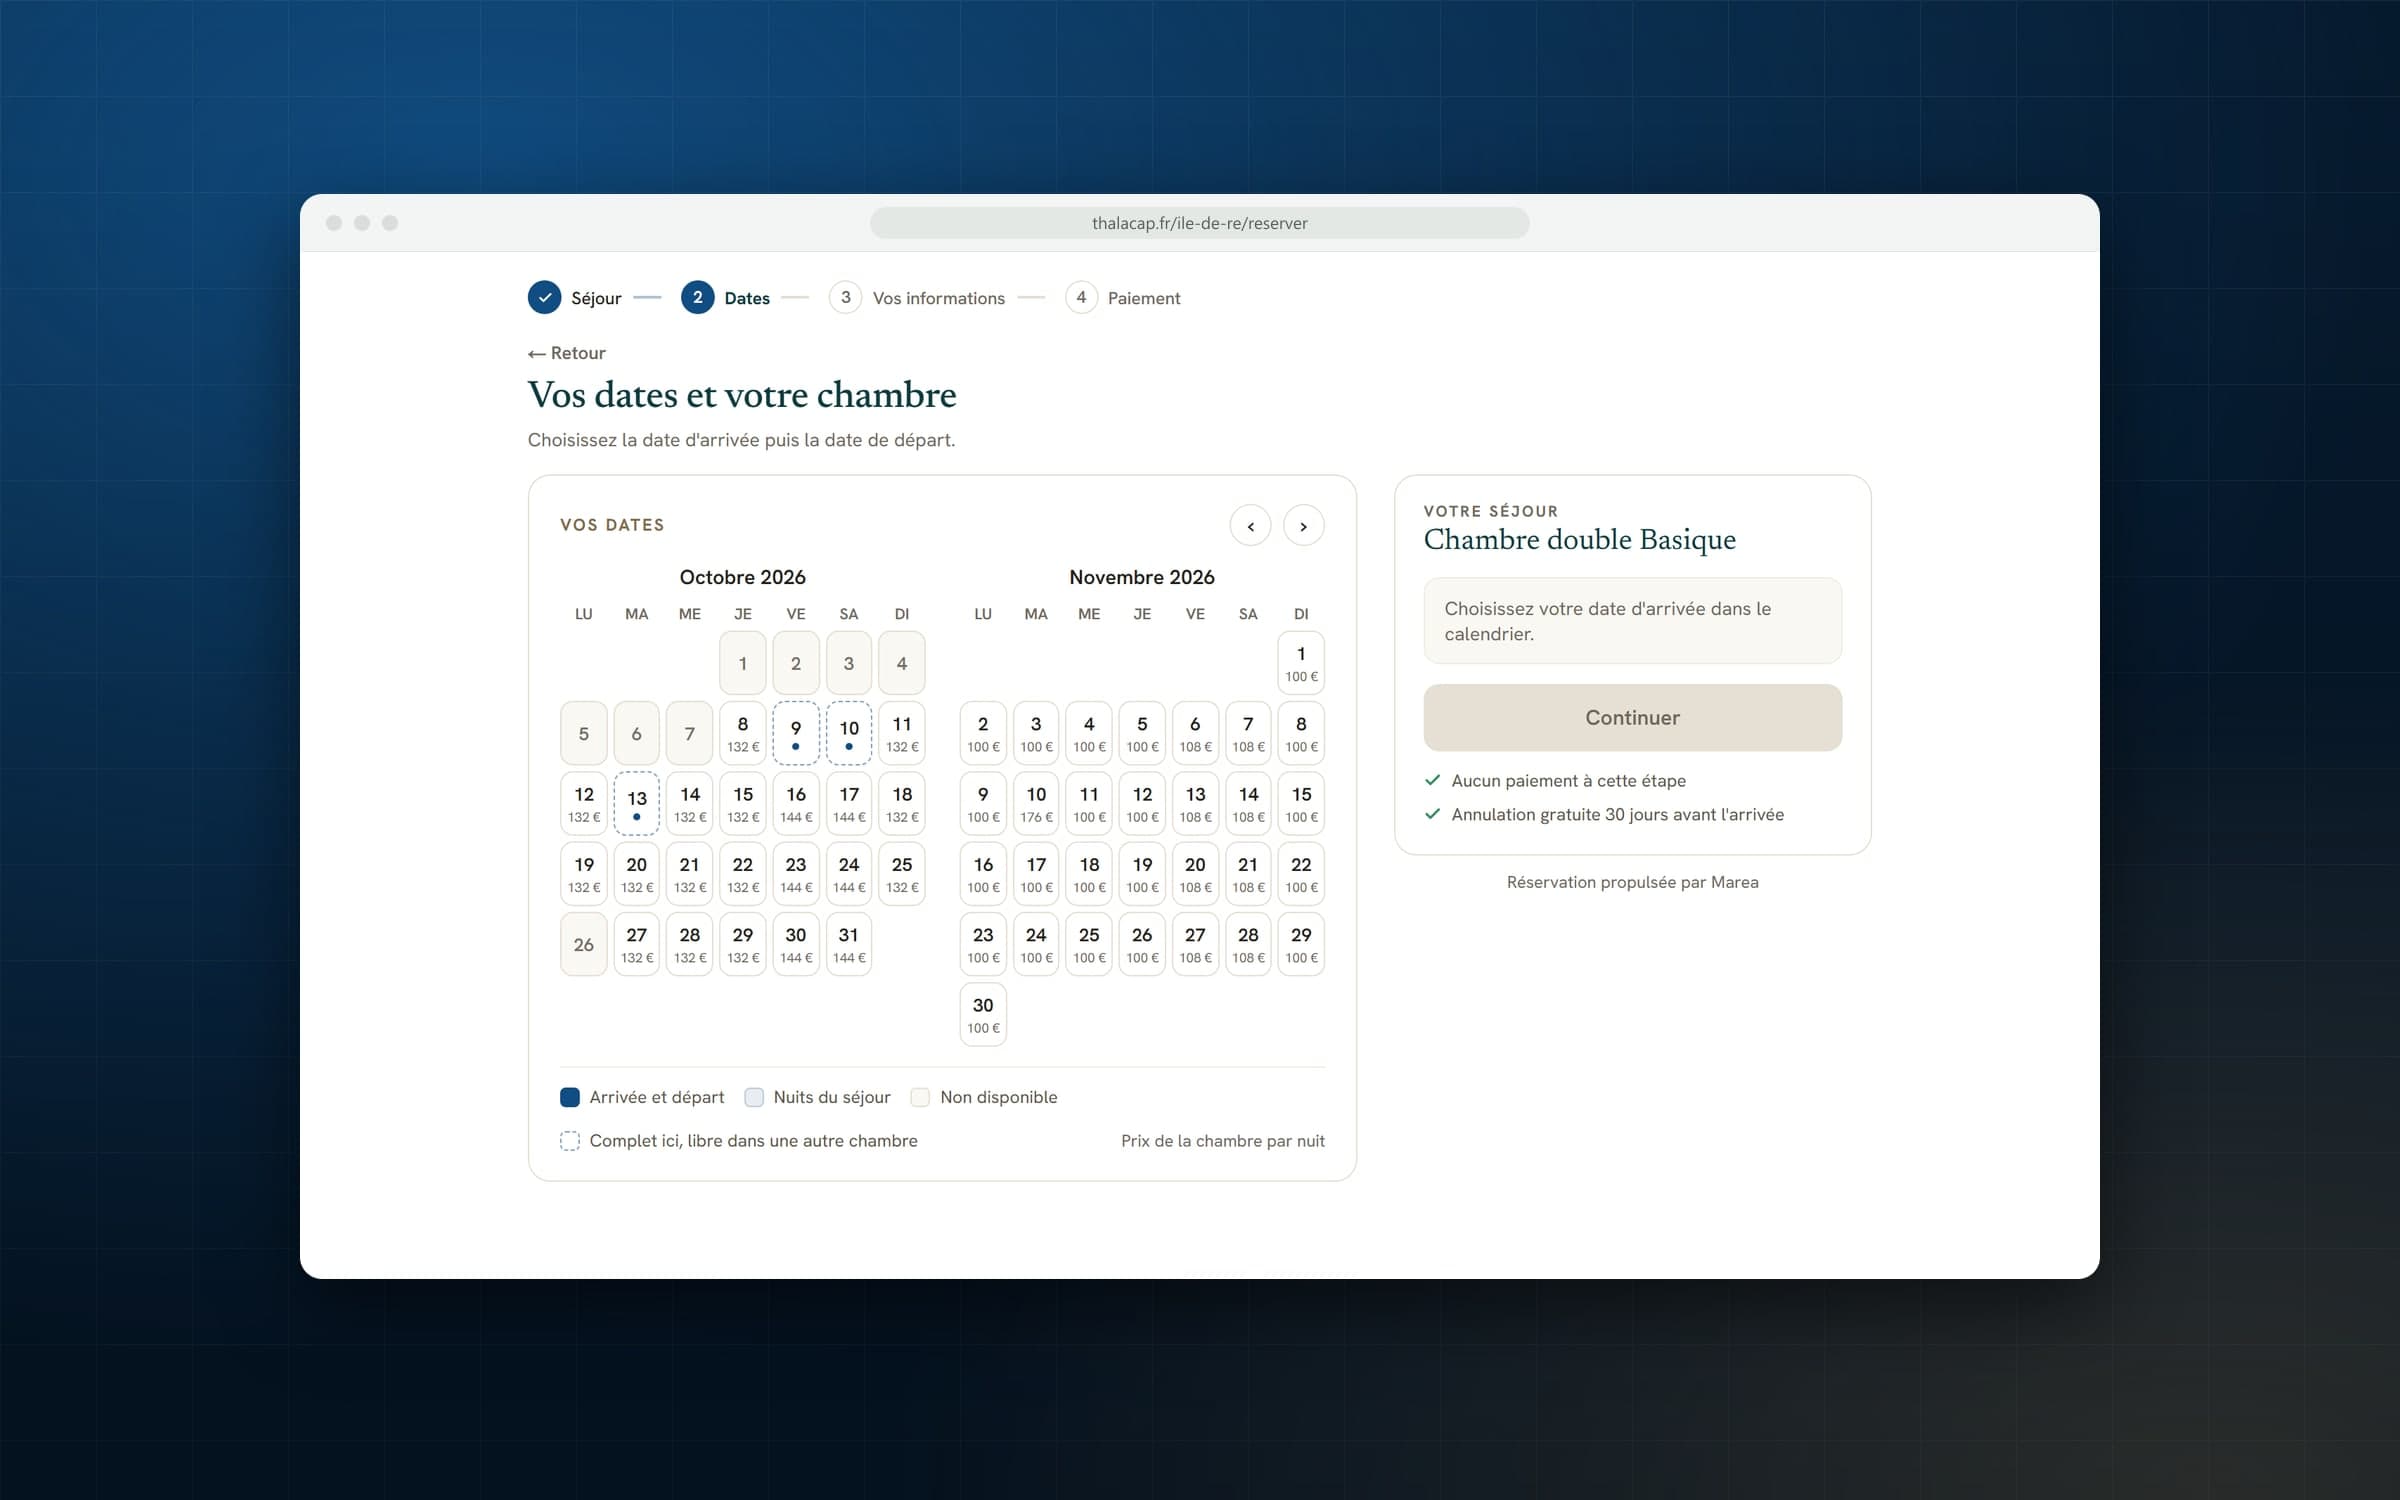This screenshot has height=1500, width=2400.
Task: Open the Vos informations step
Action: coord(917,298)
